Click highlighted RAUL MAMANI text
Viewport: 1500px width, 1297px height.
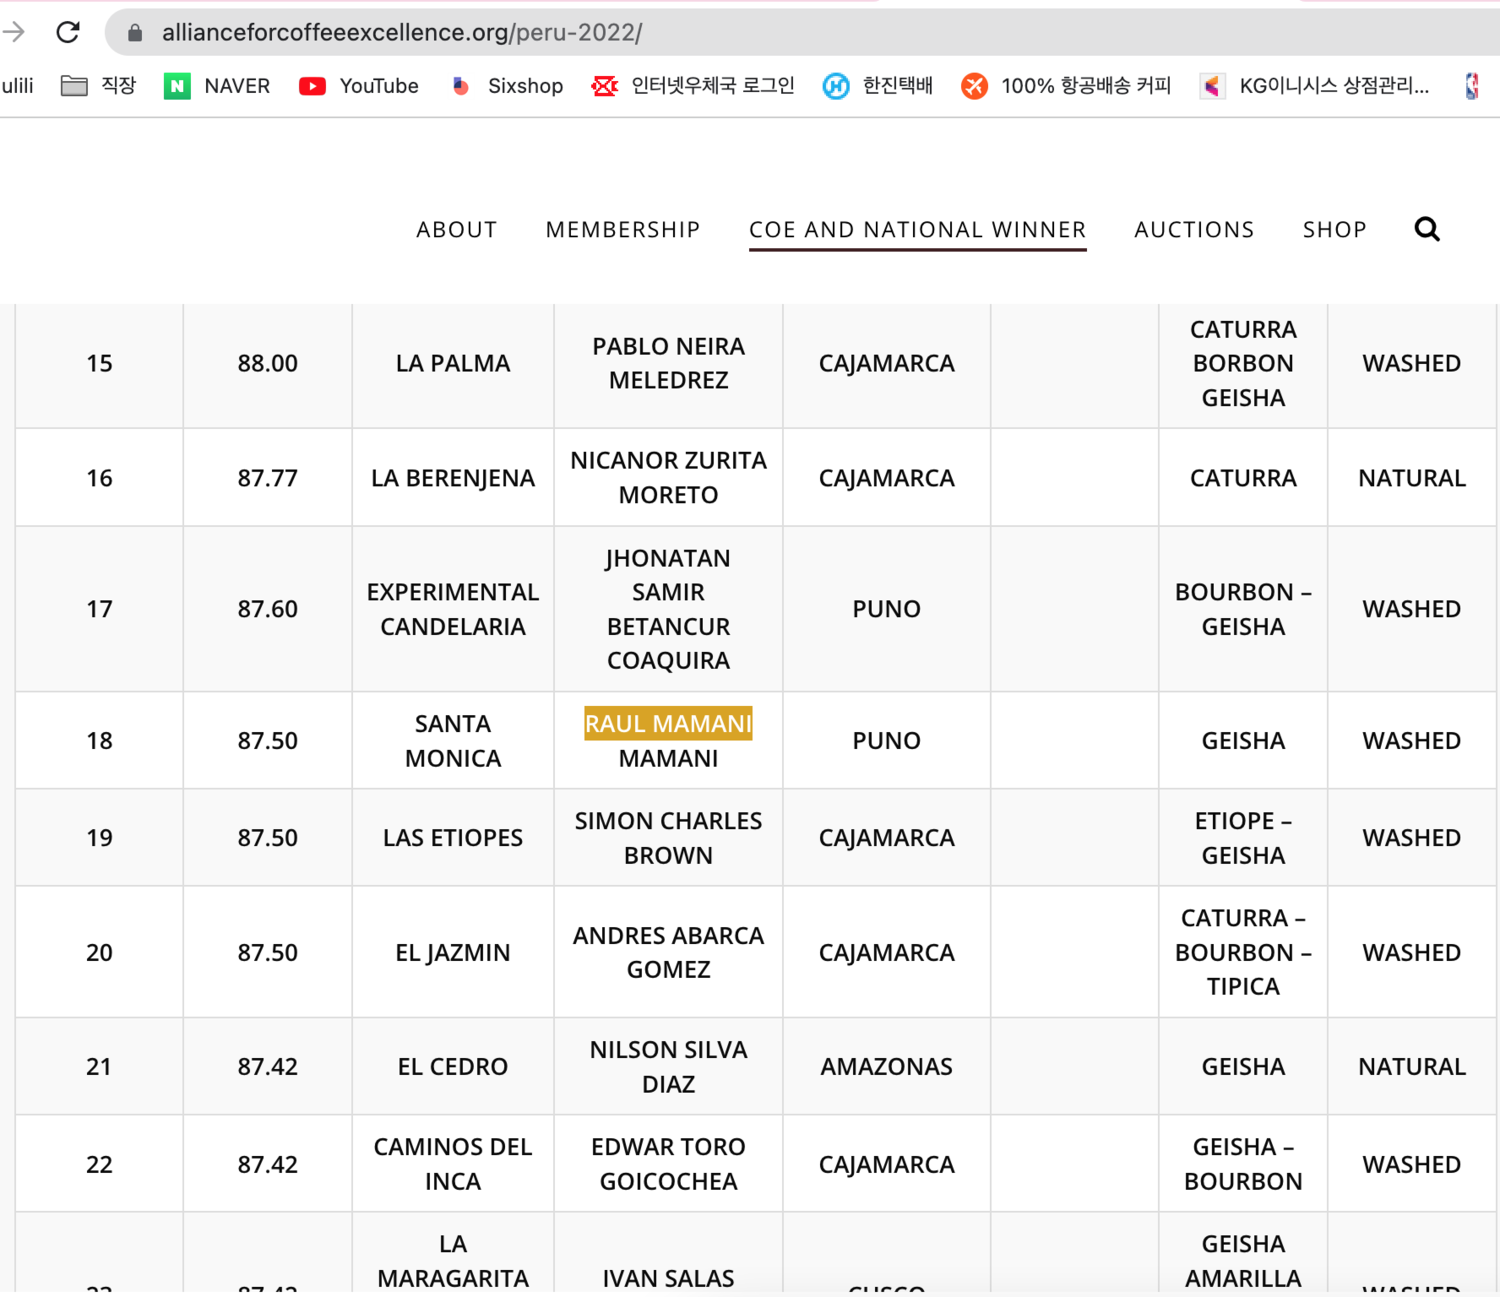point(668,724)
